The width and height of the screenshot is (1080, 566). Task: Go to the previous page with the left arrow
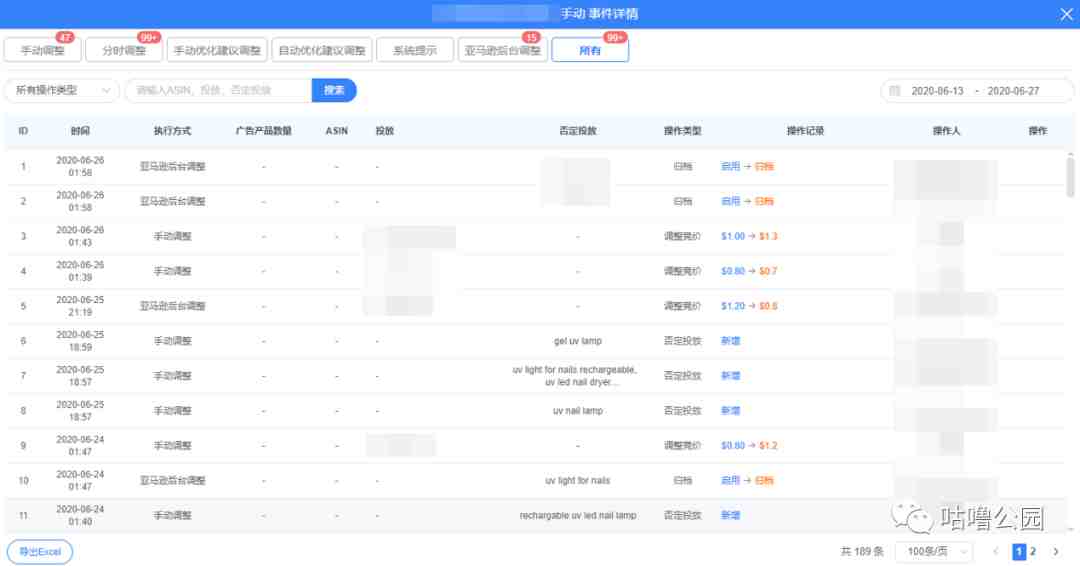point(995,552)
